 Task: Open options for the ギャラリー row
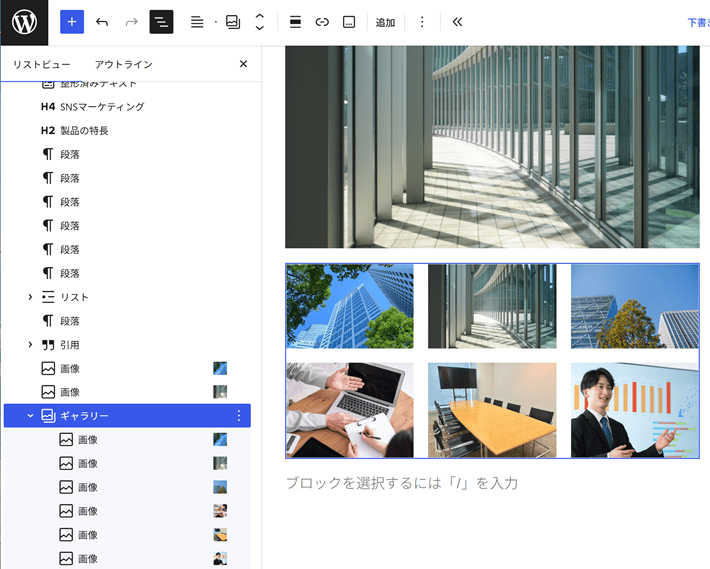[x=239, y=416]
